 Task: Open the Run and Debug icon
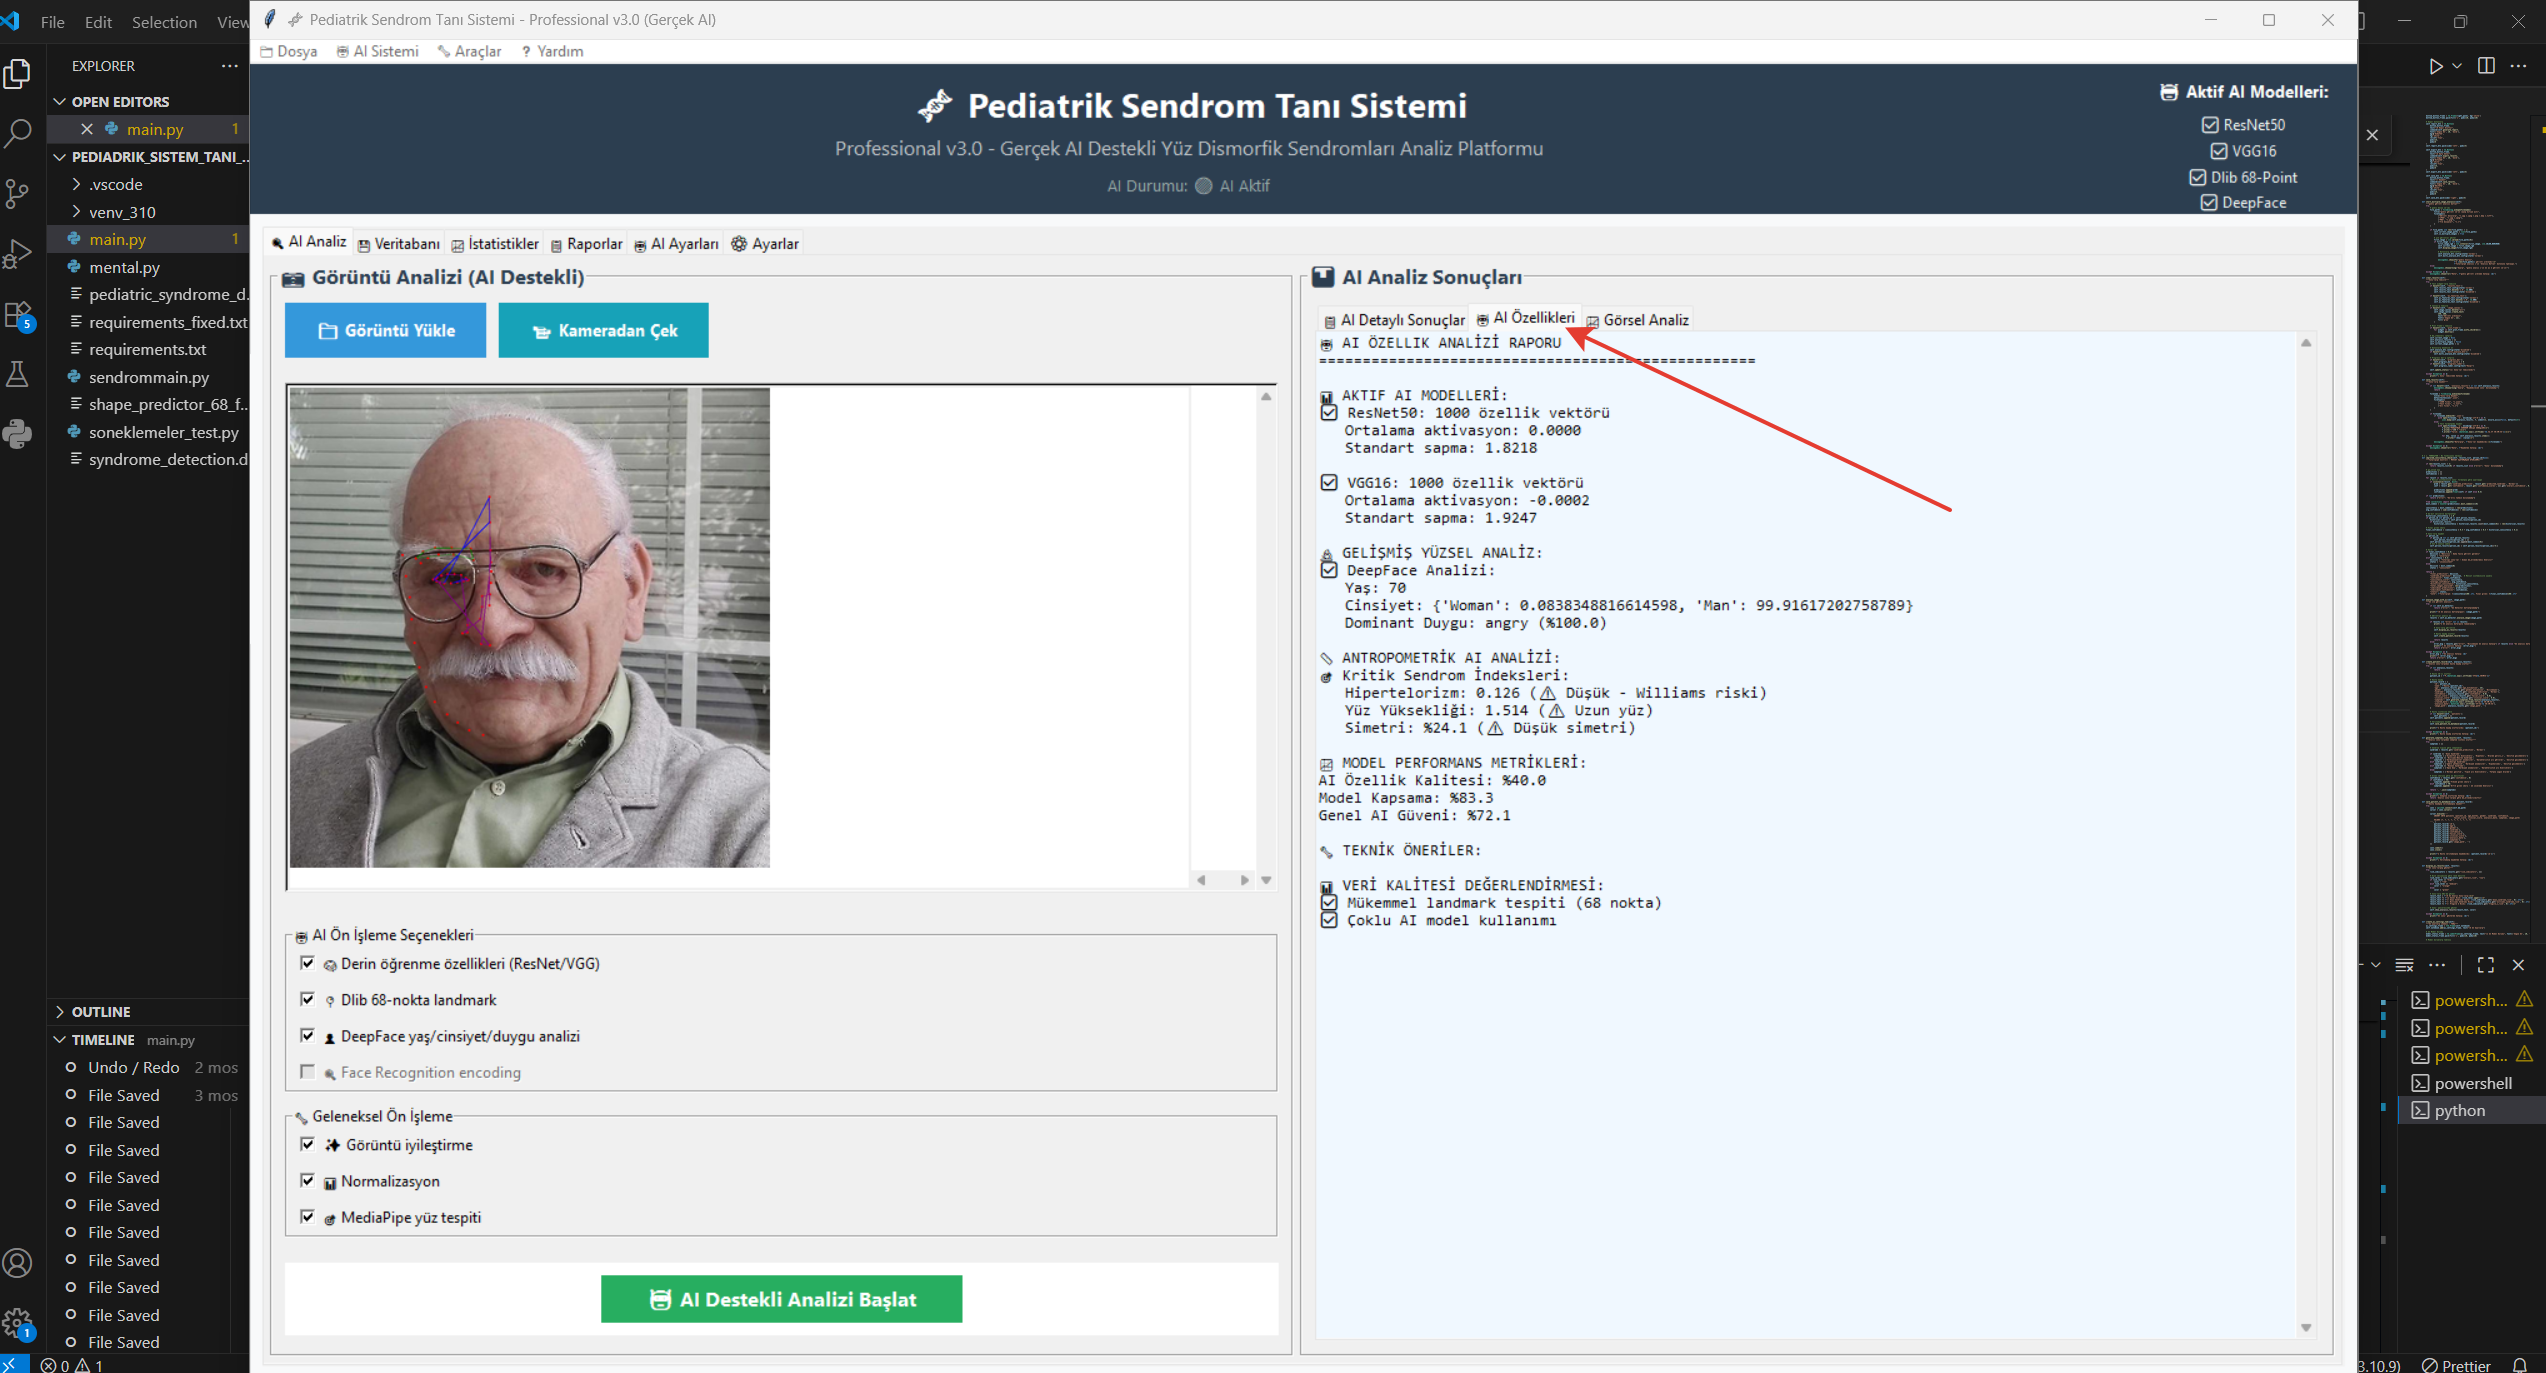[18, 253]
